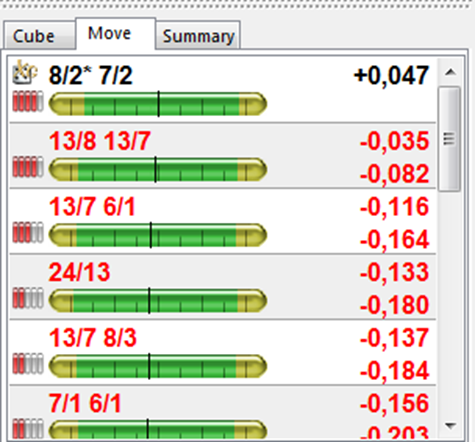
Task: Click the scroll up arrow of move list
Action: [450, 72]
